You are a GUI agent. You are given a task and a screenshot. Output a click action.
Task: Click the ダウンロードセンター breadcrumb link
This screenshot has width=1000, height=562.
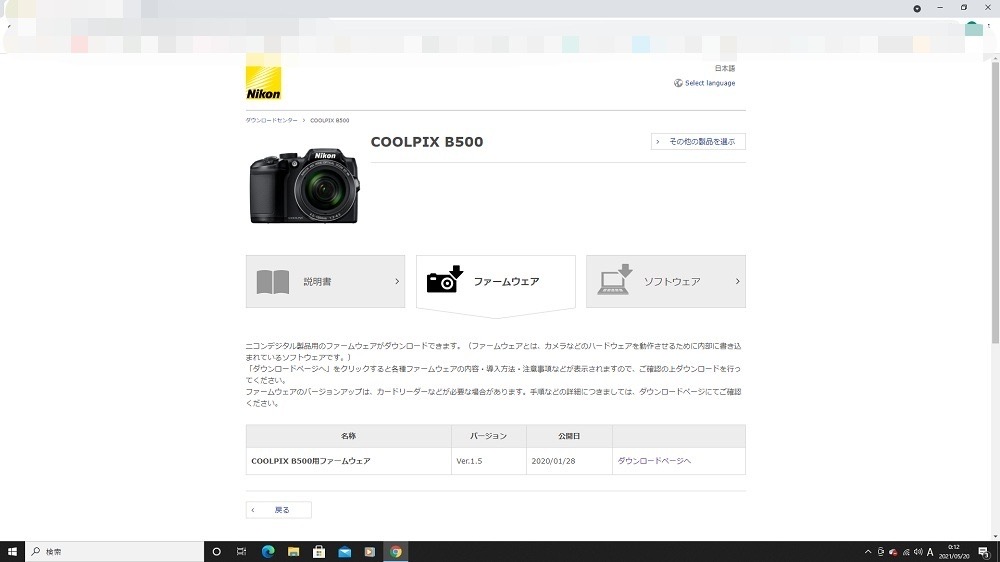pos(271,120)
